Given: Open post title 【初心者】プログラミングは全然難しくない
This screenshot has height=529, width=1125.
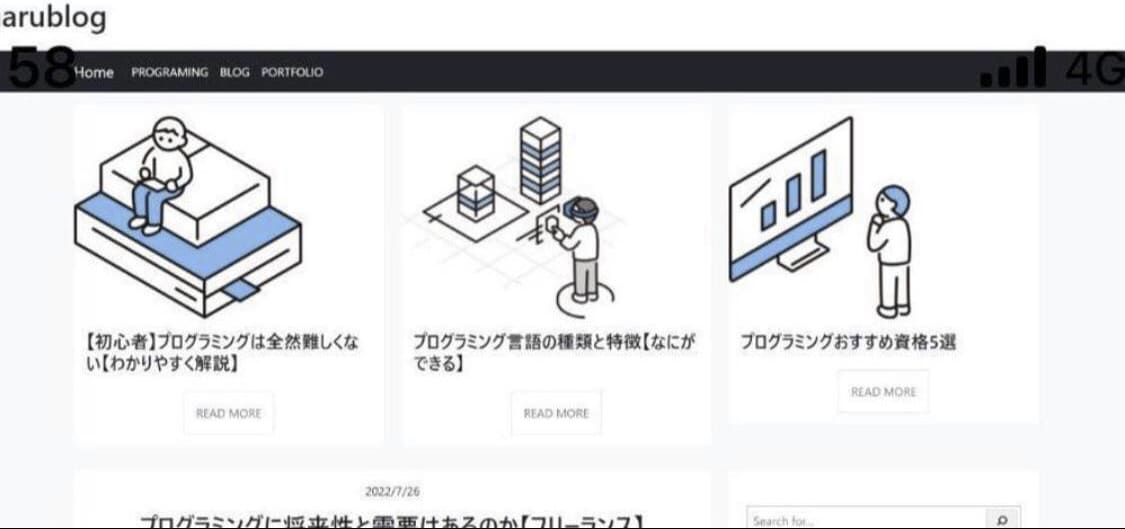Looking at the screenshot, I should [x=222, y=352].
